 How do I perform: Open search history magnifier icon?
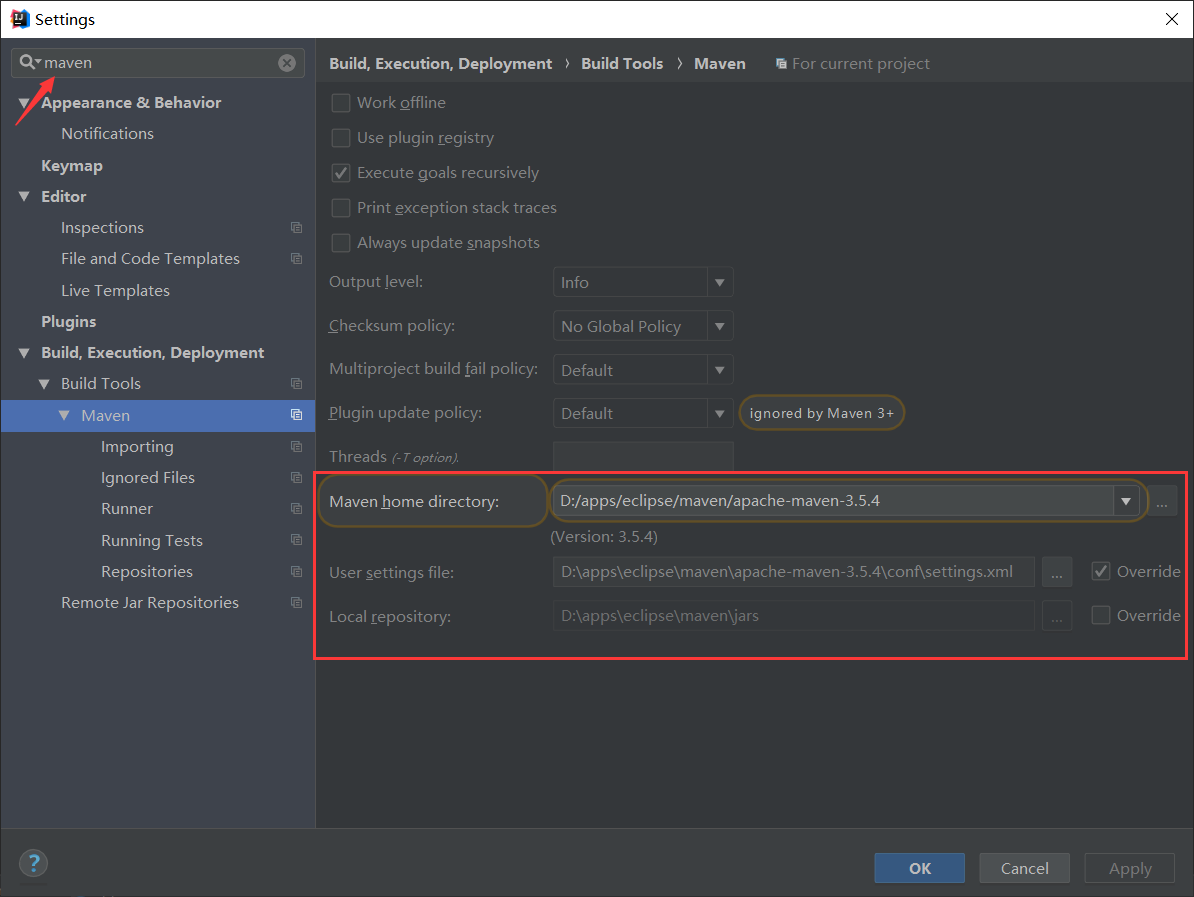(30, 62)
